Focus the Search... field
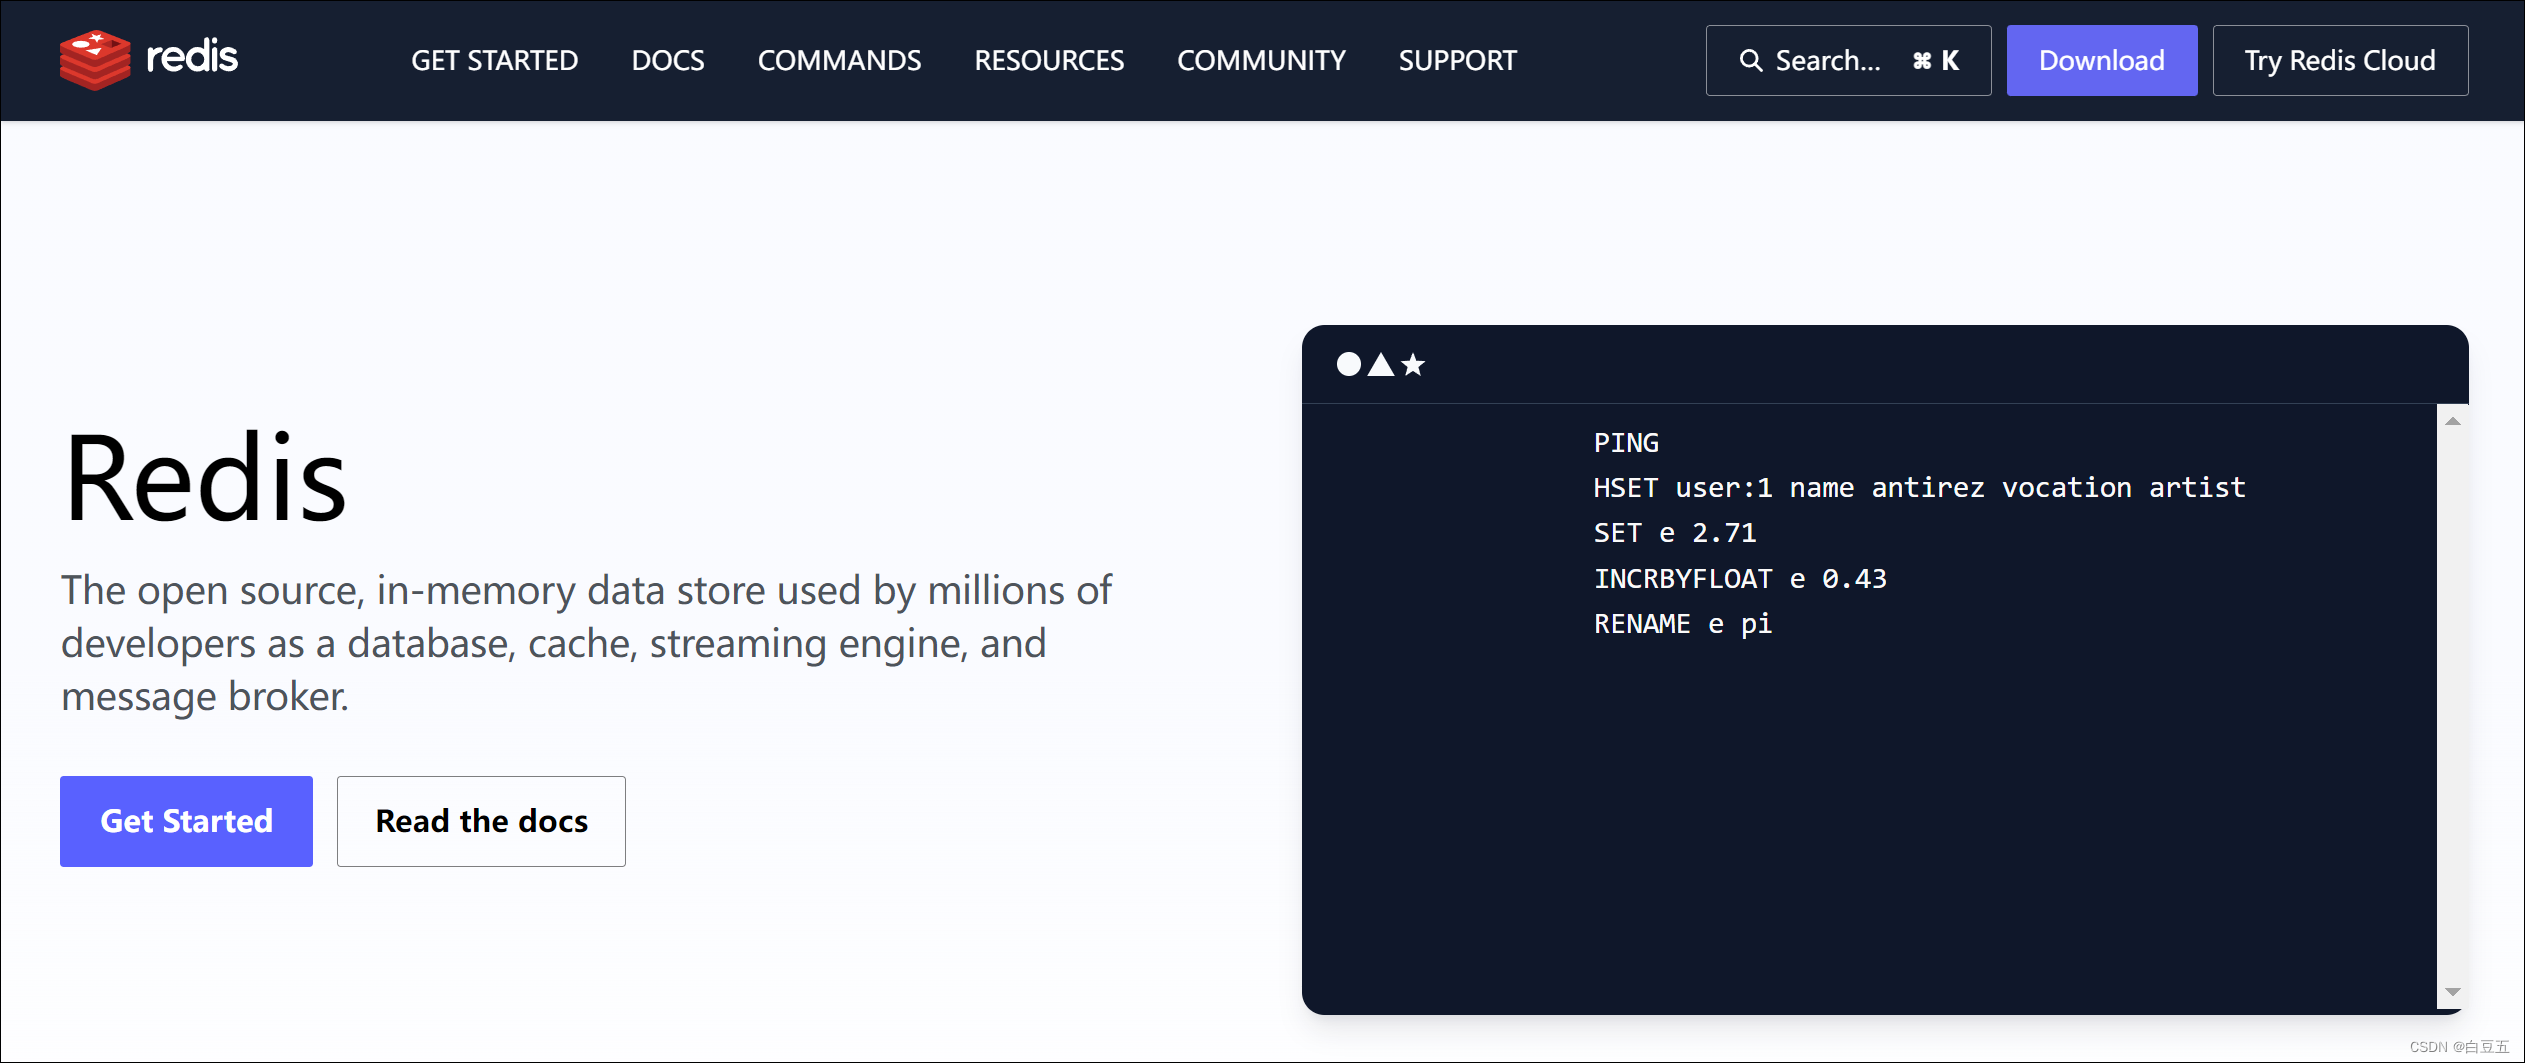Viewport: 2525px width, 1063px height. point(1848,61)
